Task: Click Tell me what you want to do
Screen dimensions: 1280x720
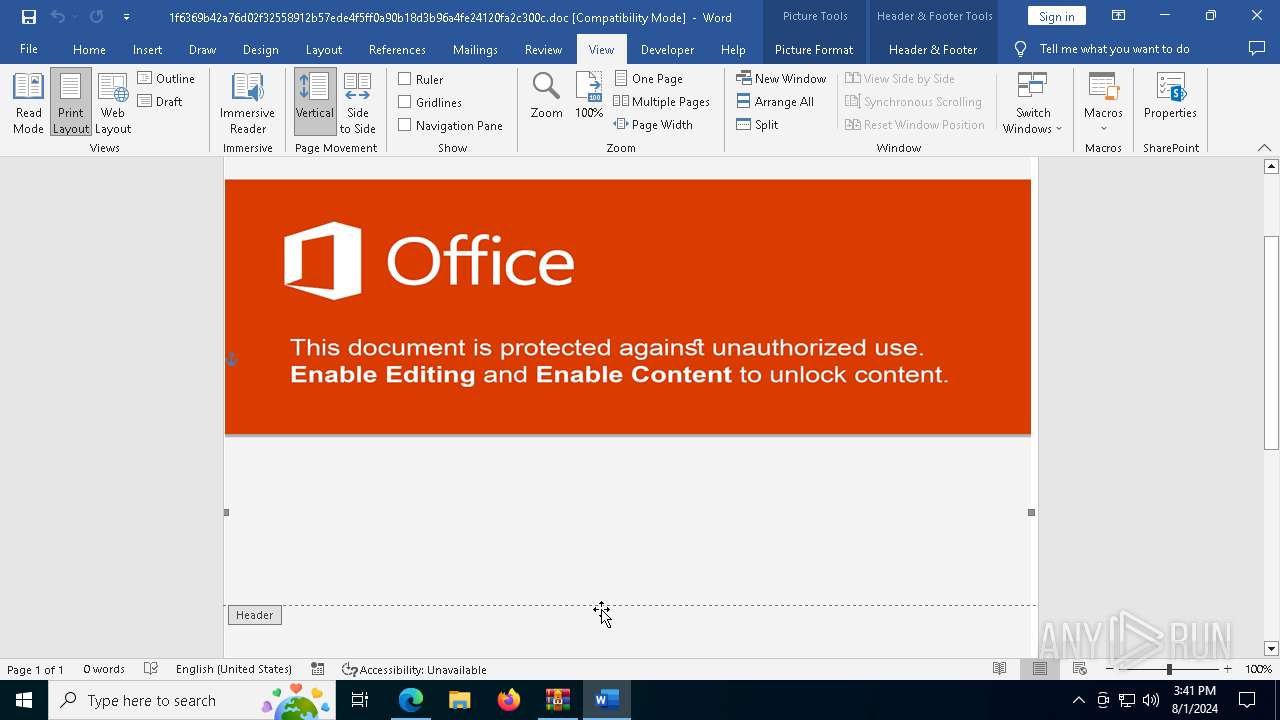Action: (1102, 49)
